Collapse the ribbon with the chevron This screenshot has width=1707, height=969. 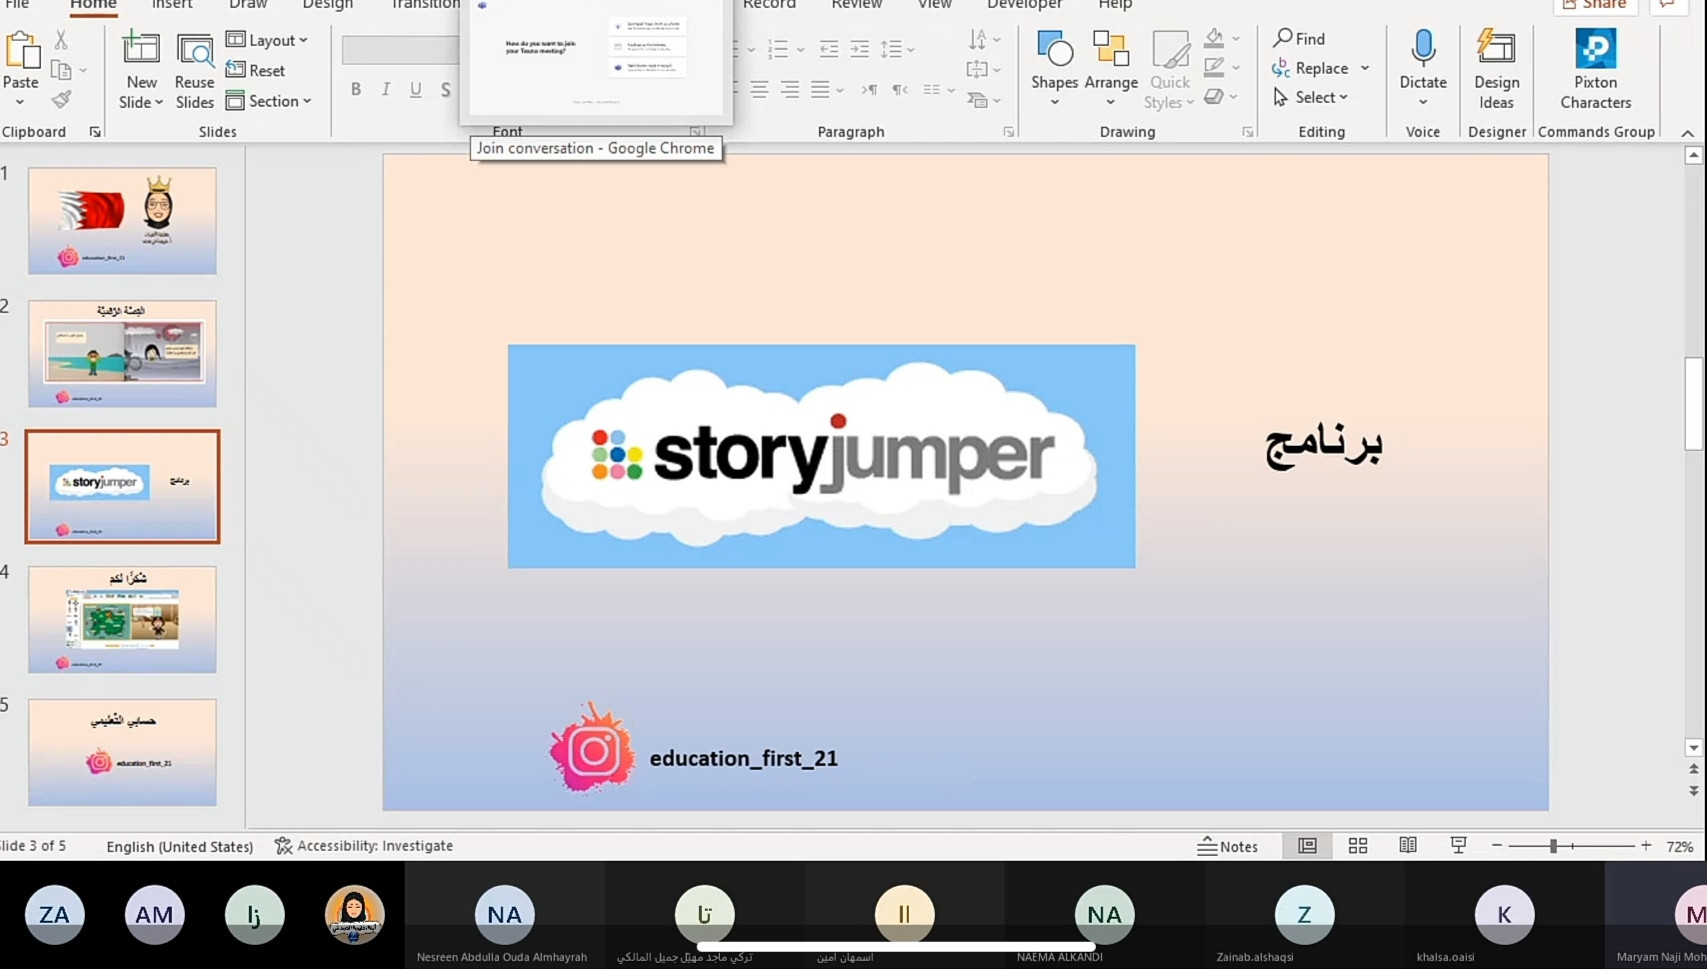[x=1687, y=133]
